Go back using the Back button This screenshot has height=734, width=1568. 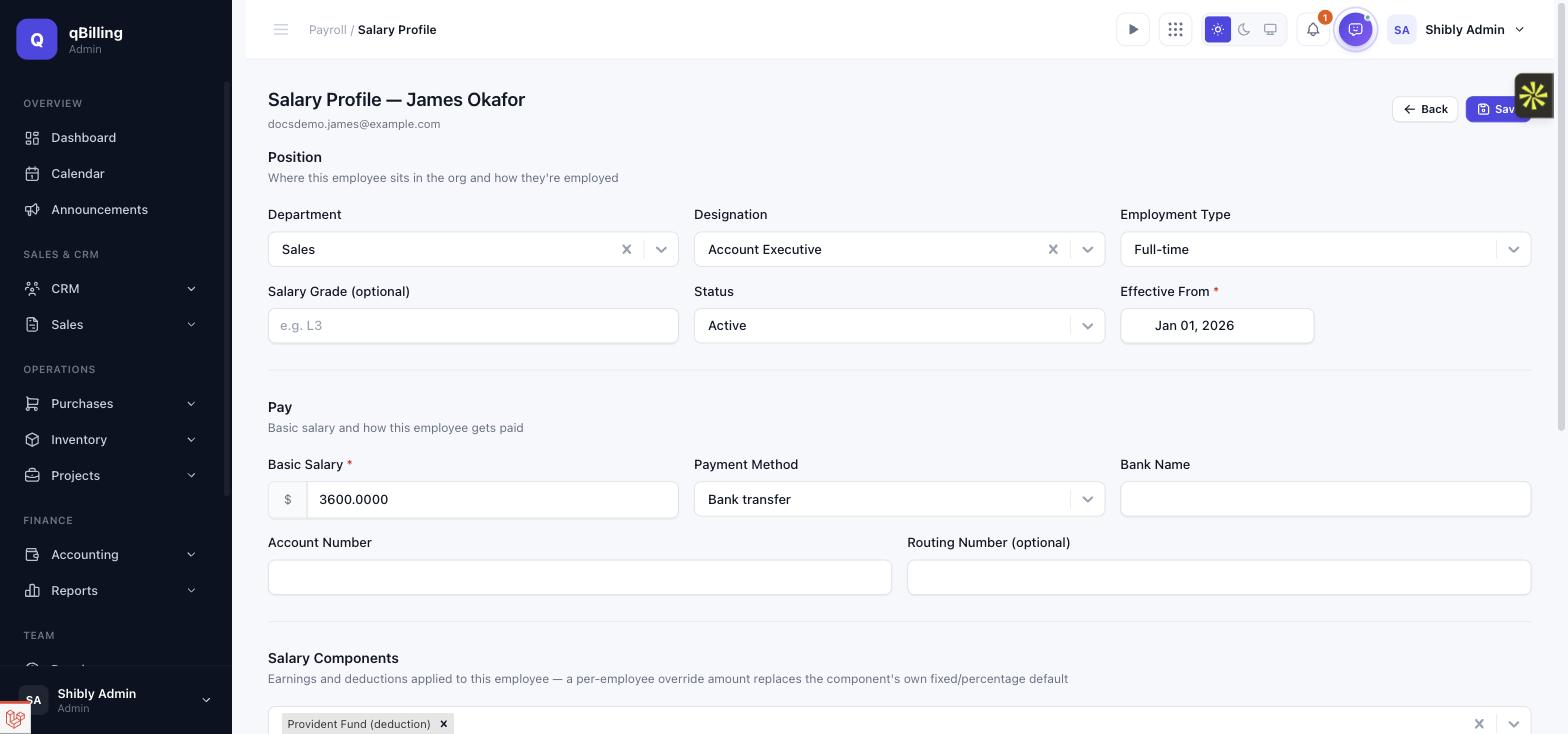pyautogui.click(x=1425, y=109)
